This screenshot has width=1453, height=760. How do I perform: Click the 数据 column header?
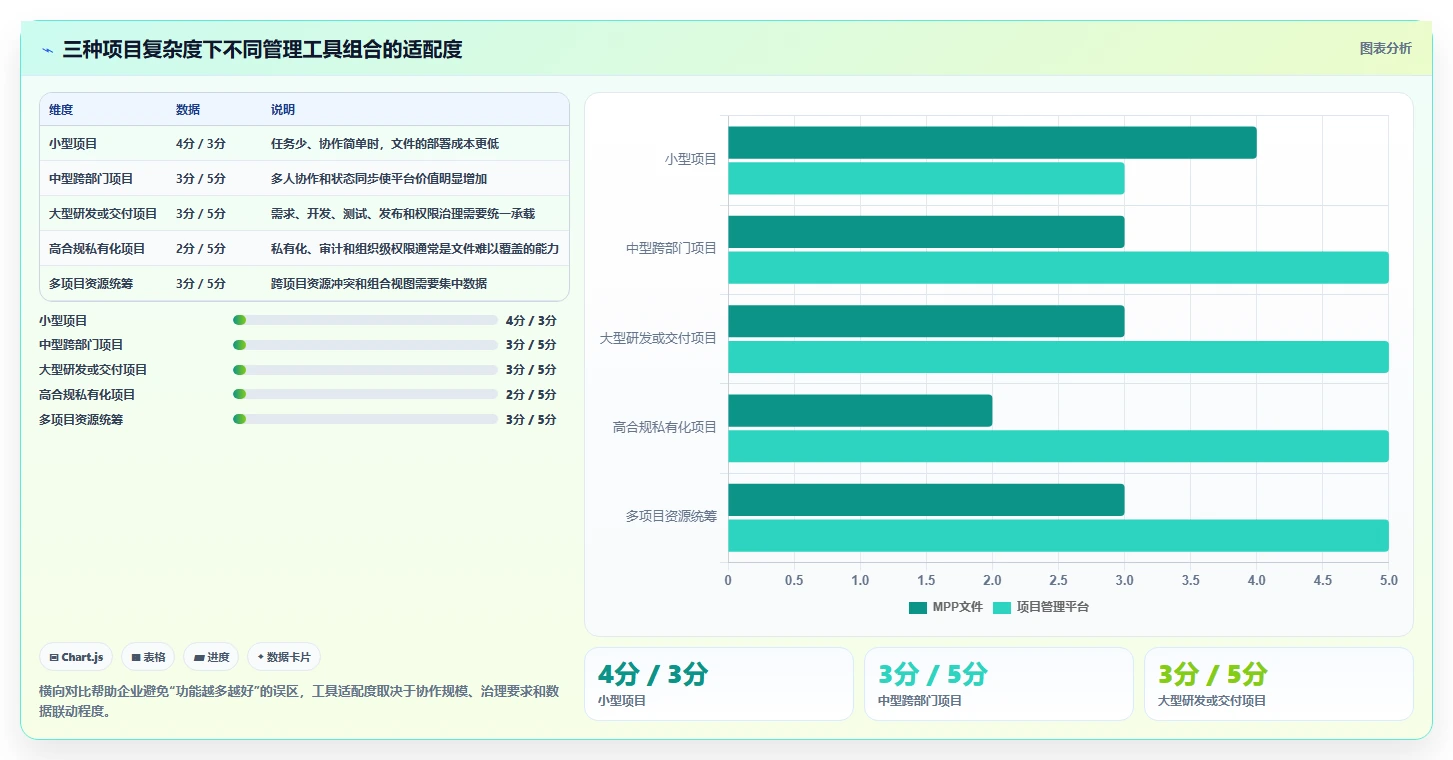click(188, 109)
